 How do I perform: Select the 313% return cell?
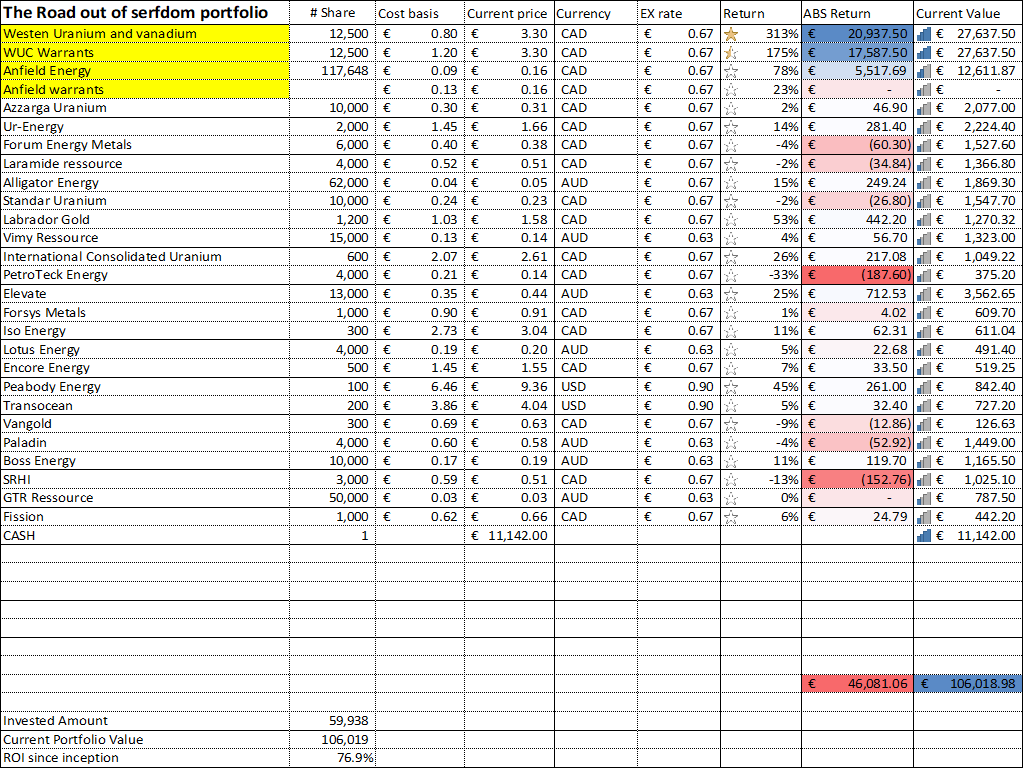pos(761,34)
